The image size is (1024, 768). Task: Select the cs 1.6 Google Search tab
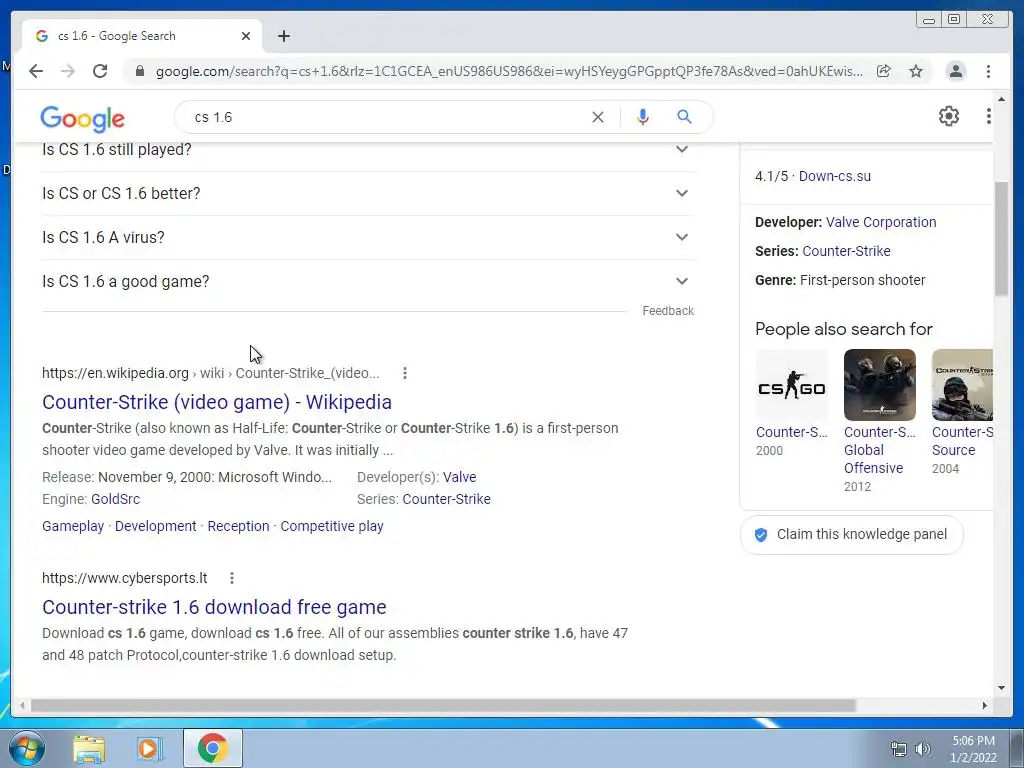(142, 36)
